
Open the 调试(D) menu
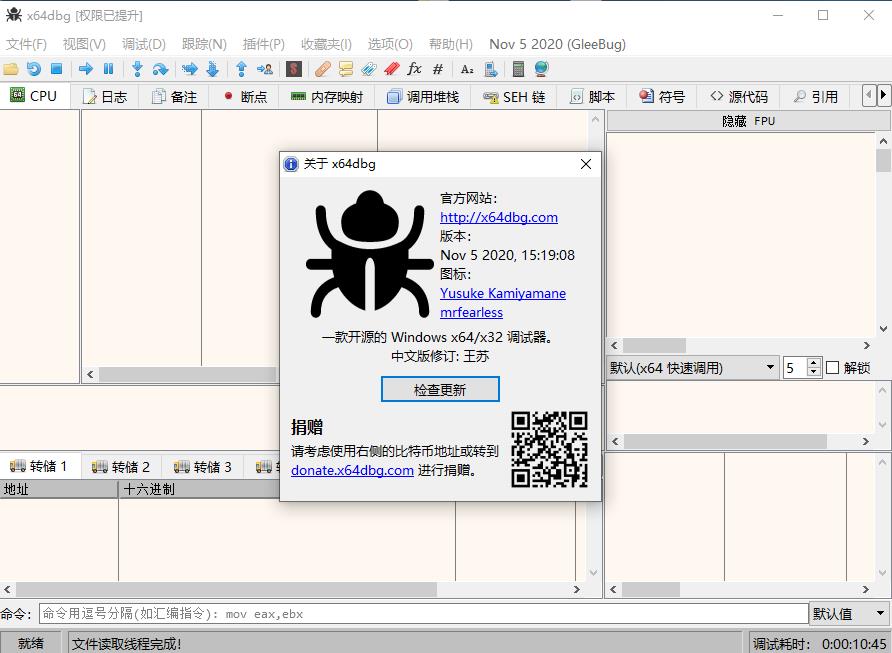143,44
